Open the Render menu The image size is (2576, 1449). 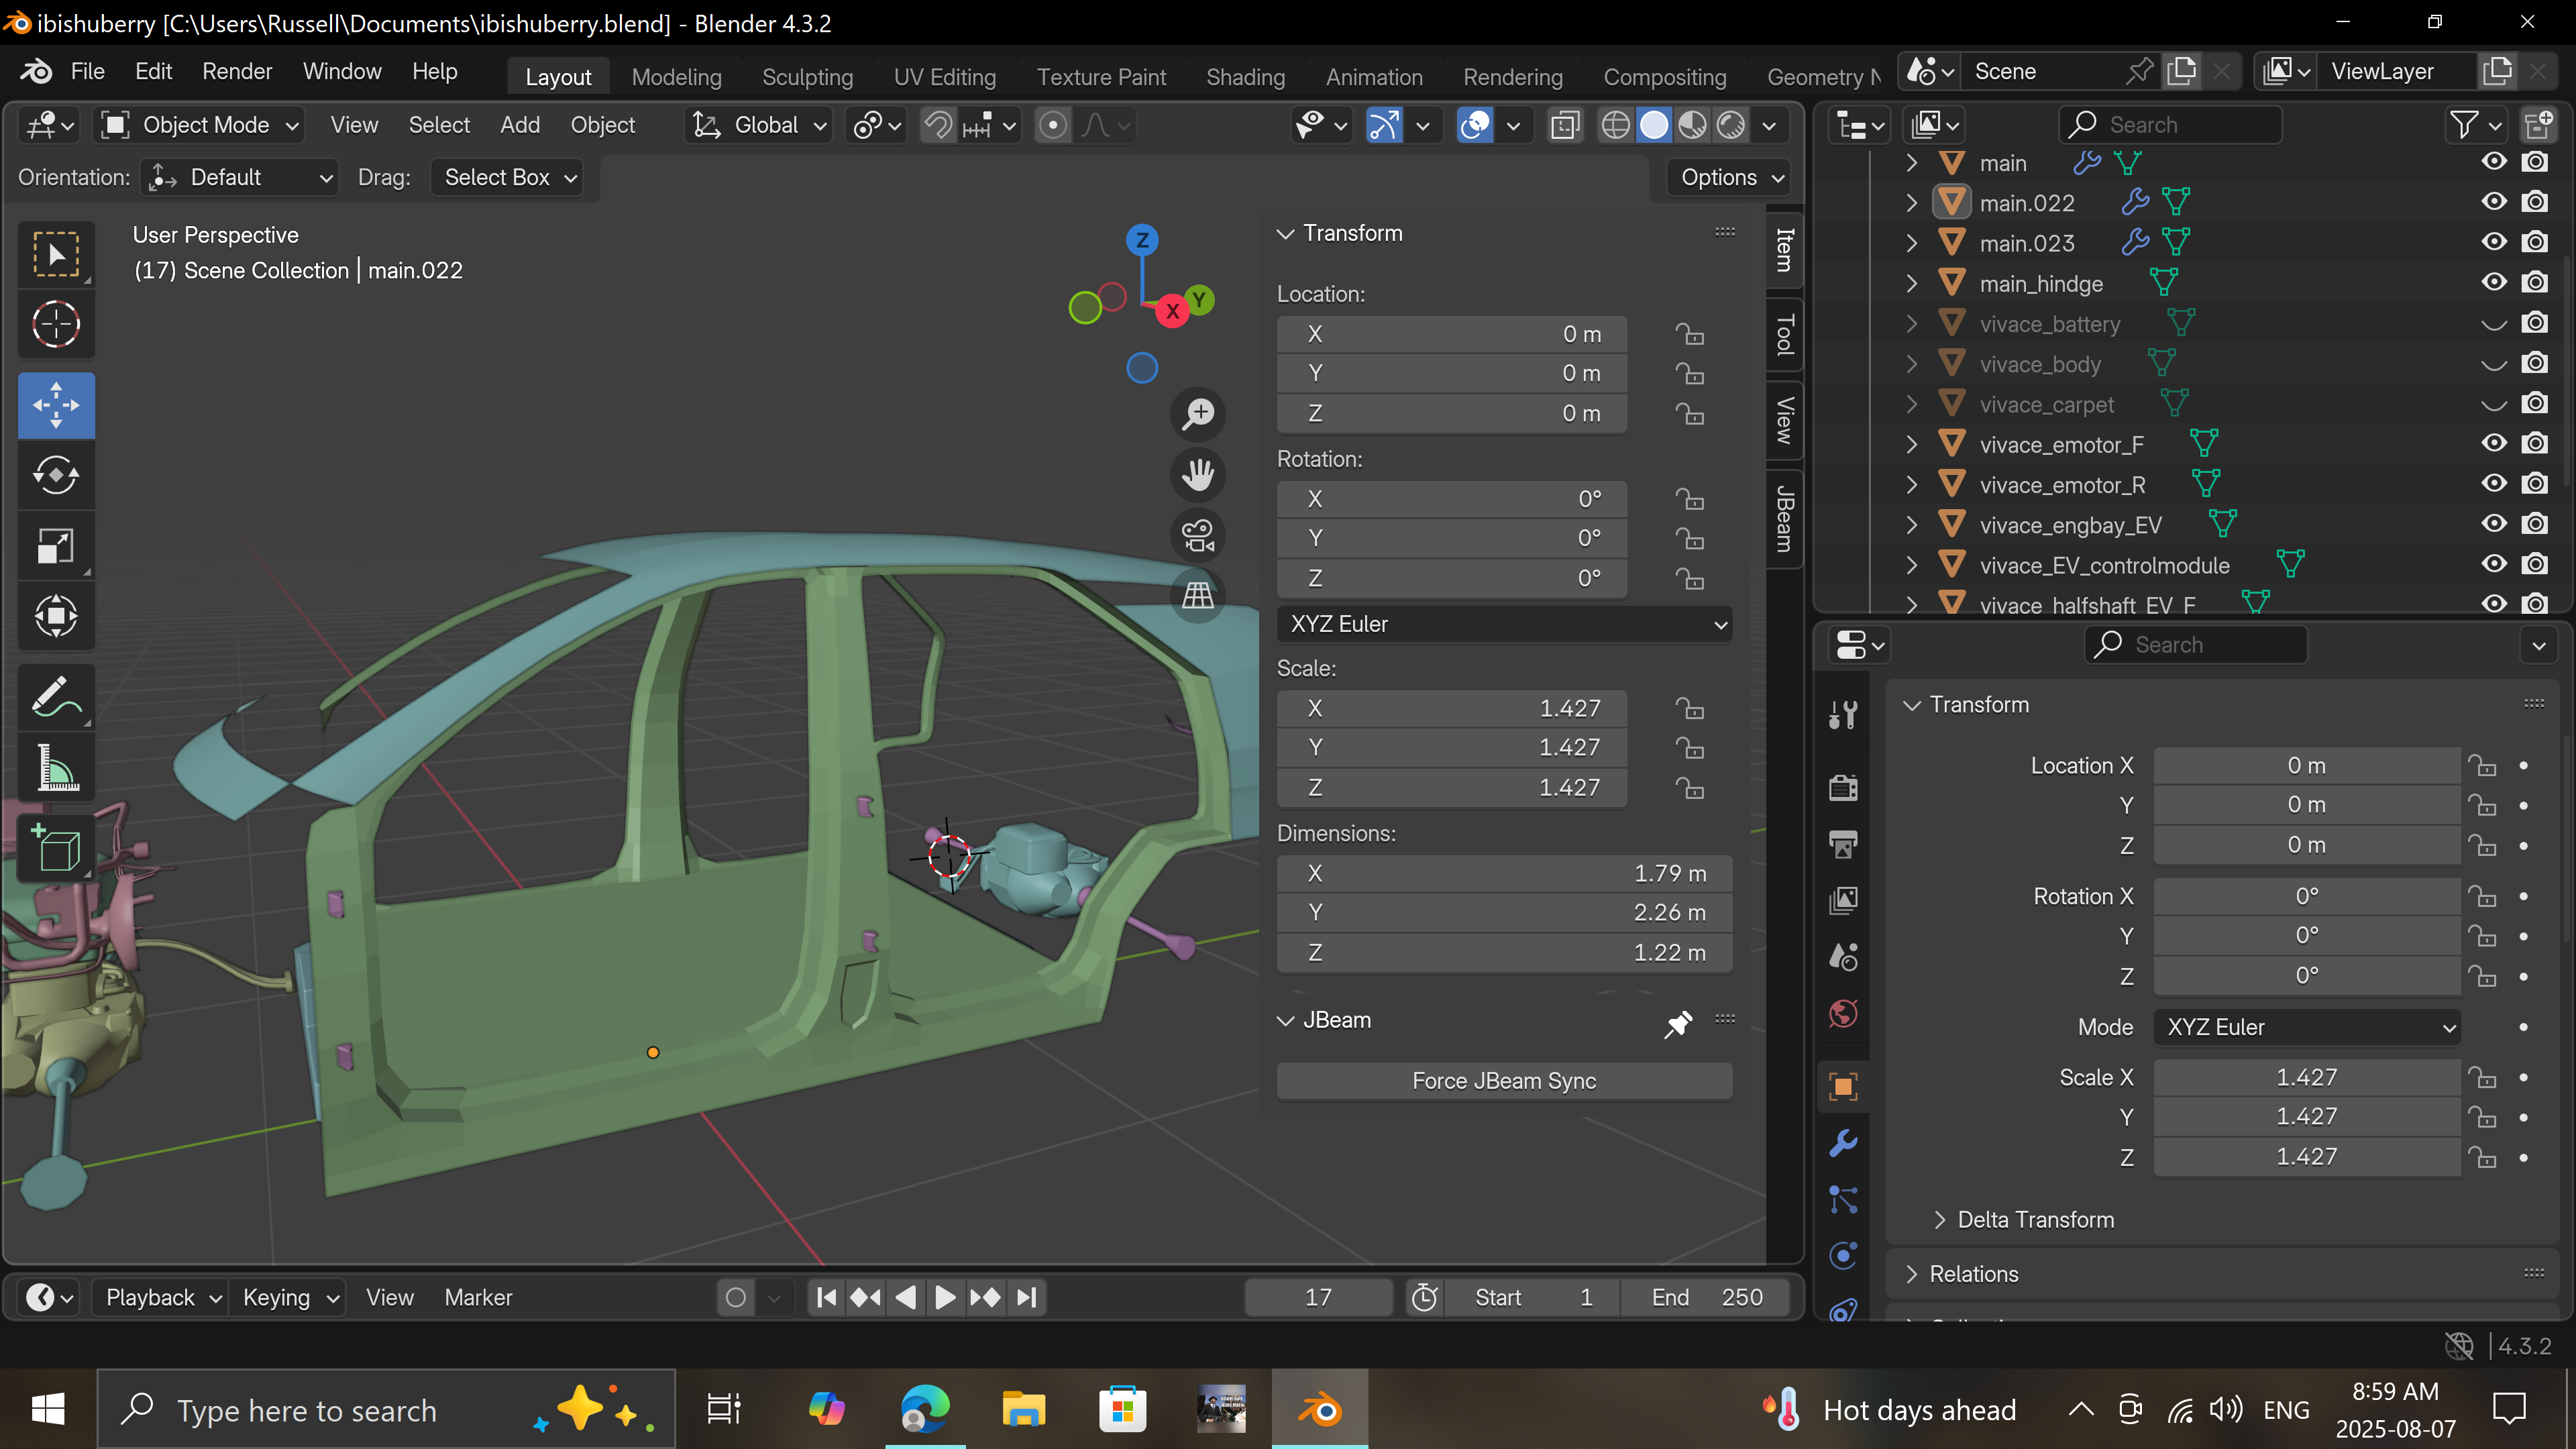click(x=237, y=71)
